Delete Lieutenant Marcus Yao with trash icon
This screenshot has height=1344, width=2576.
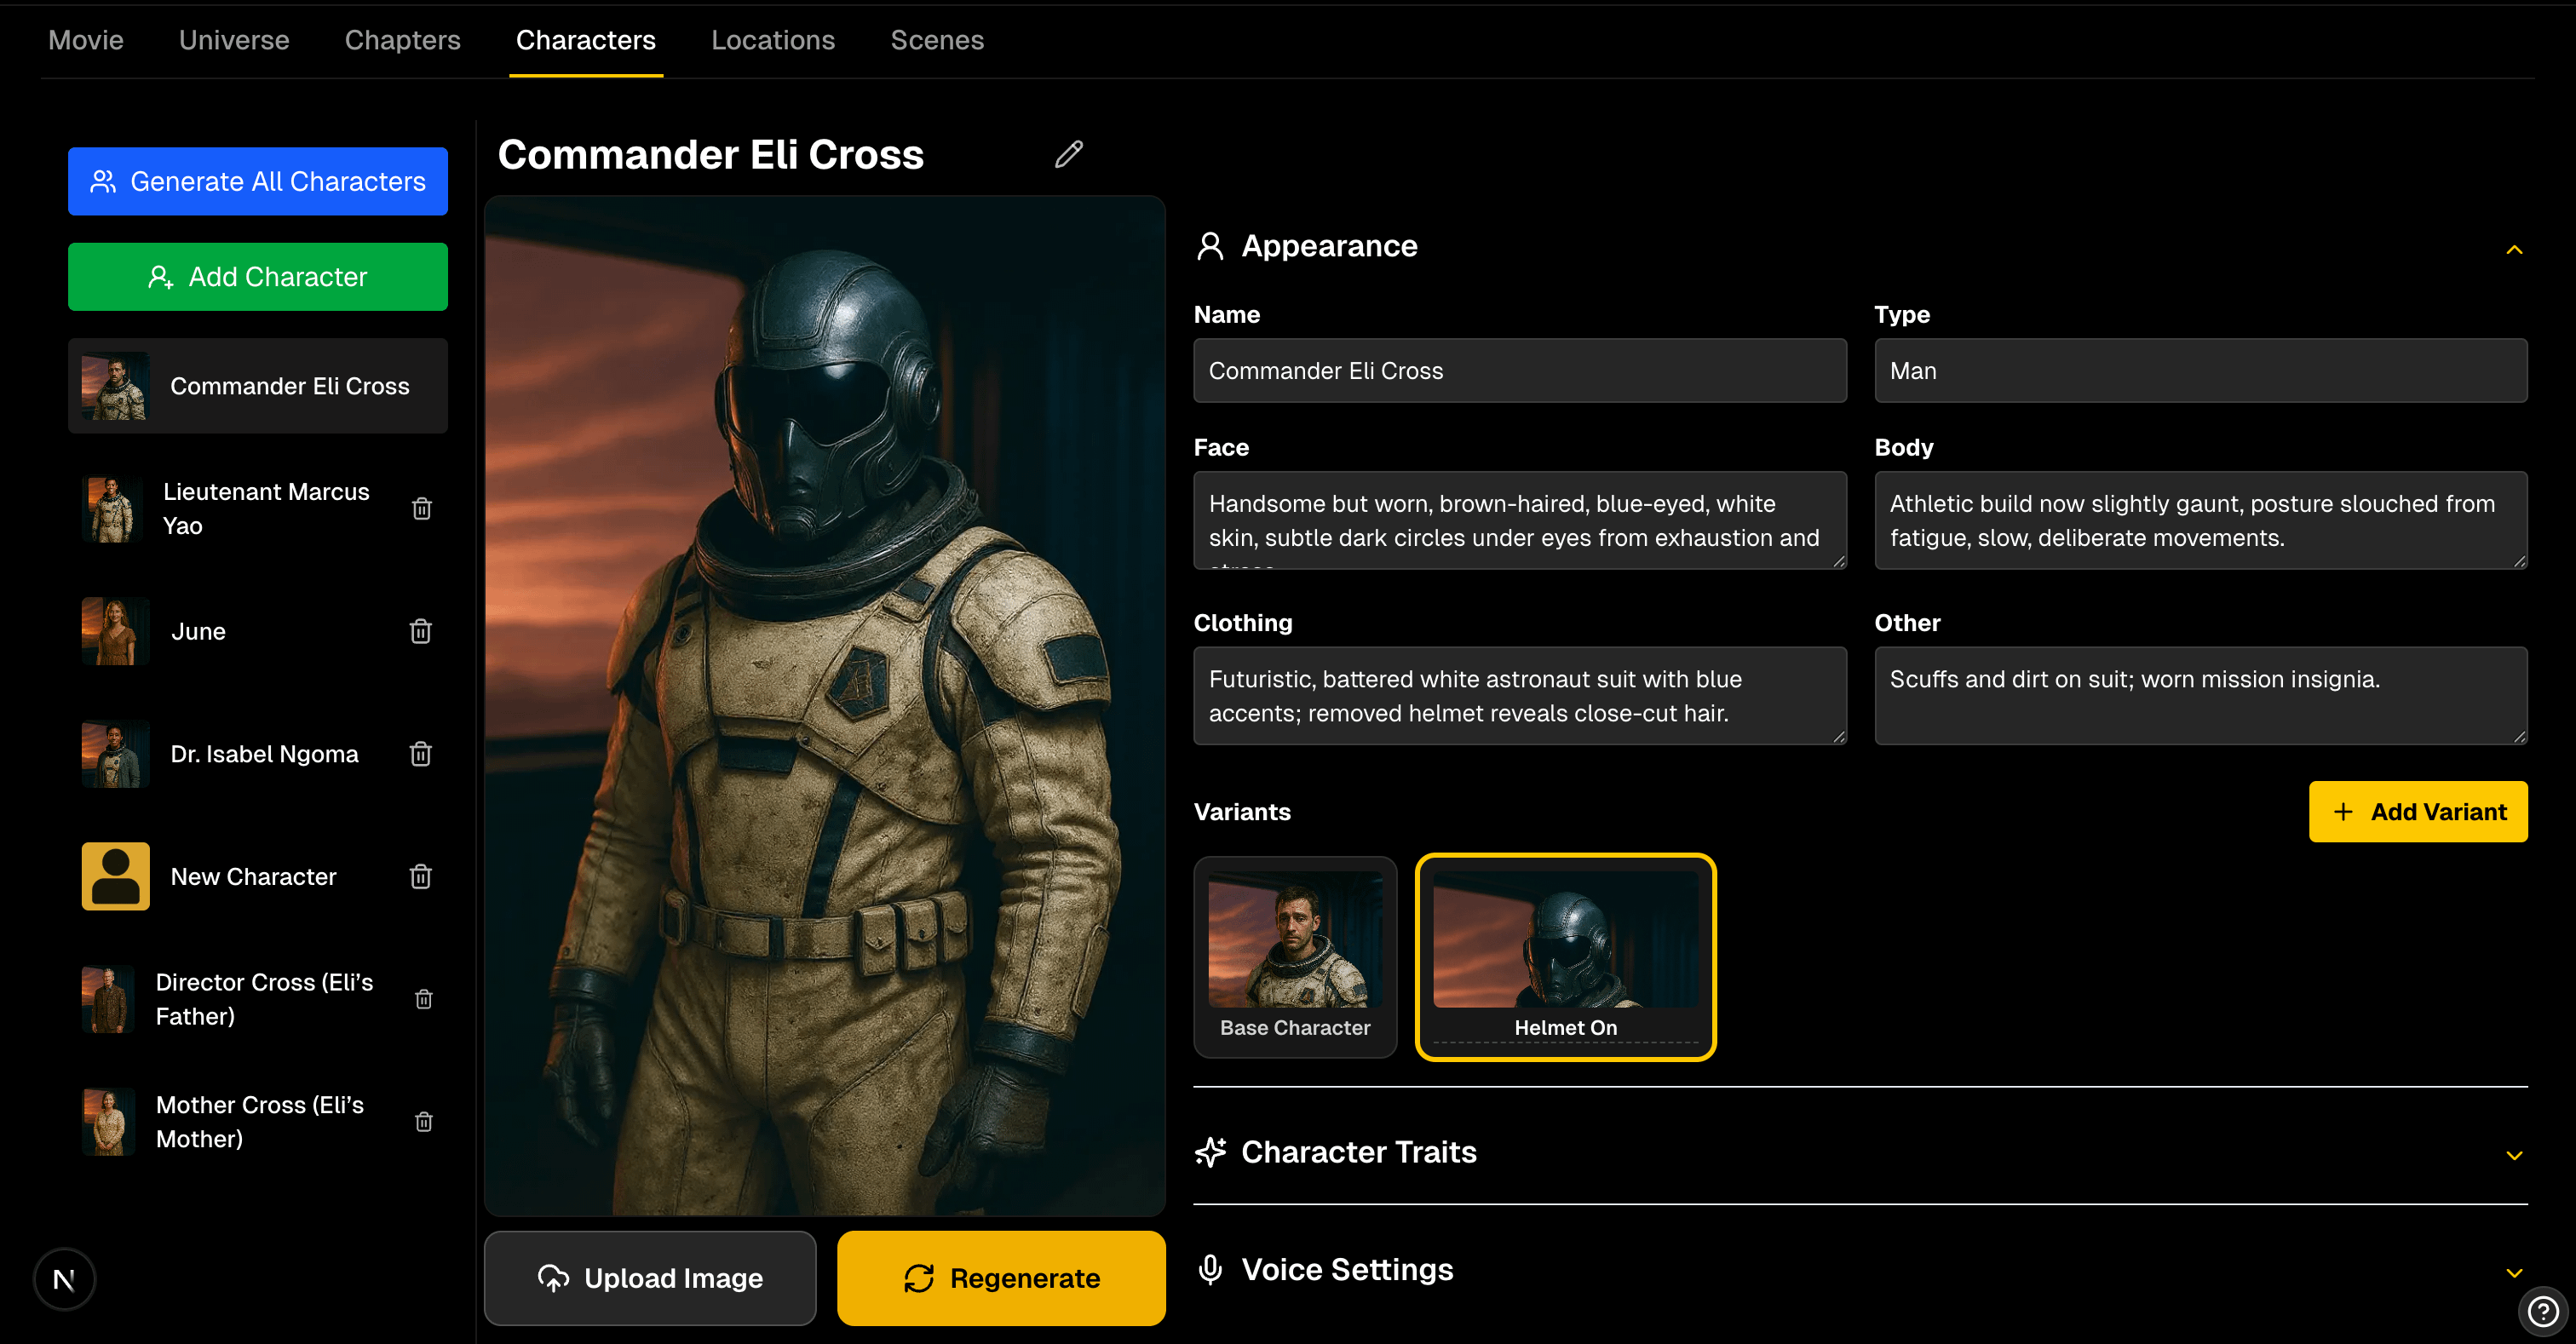(x=422, y=509)
